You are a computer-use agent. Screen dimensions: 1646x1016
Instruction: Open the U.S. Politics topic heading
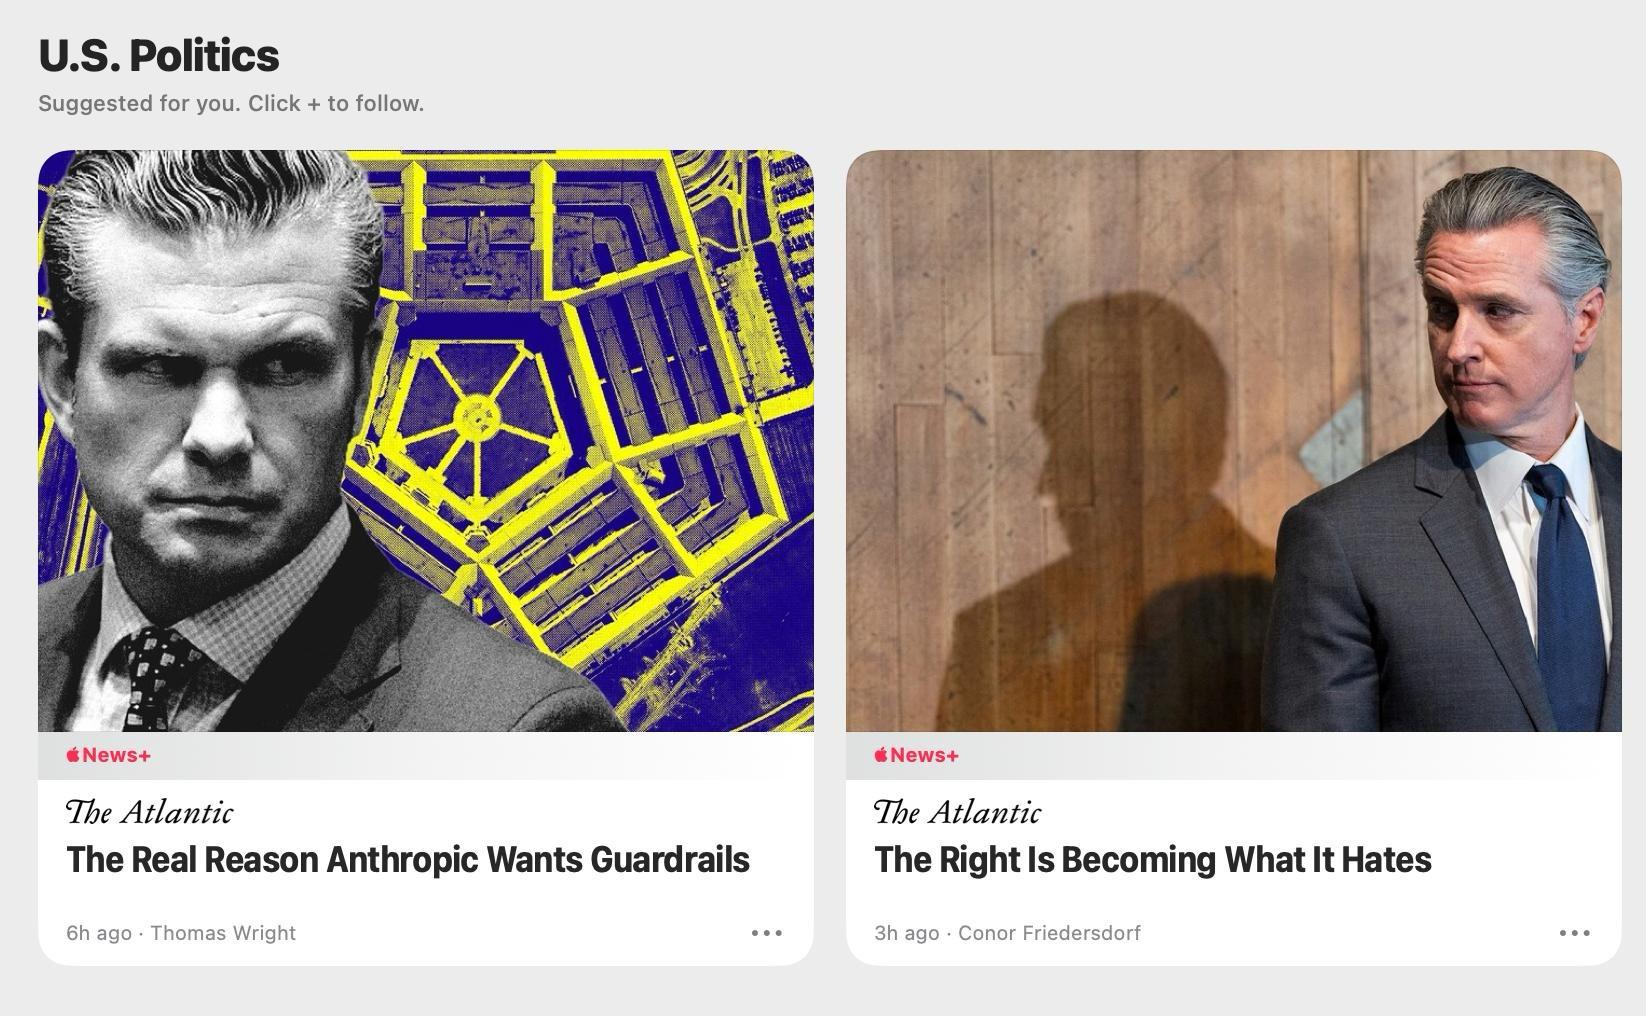(159, 56)
